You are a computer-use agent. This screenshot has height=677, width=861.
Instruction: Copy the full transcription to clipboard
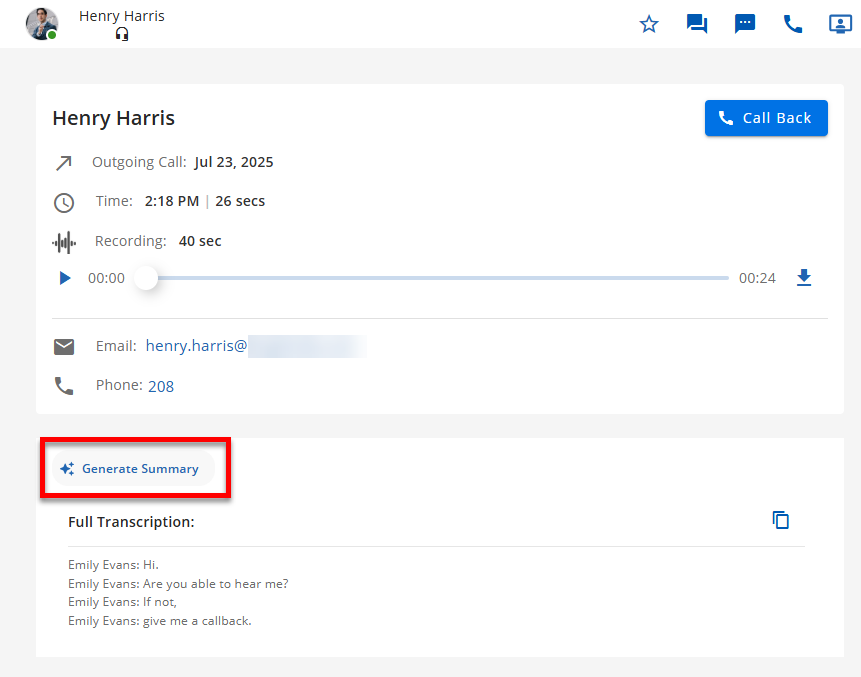[781, 520]
